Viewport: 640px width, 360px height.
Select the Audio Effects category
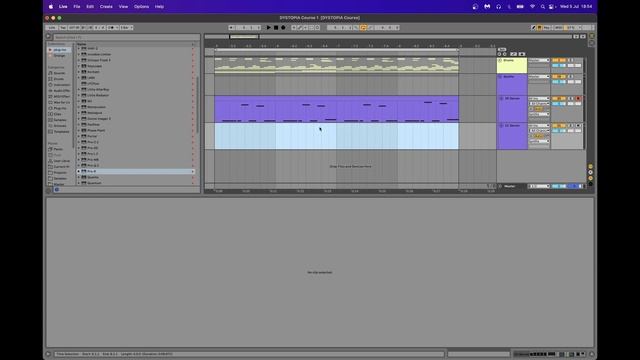point(61,91)
